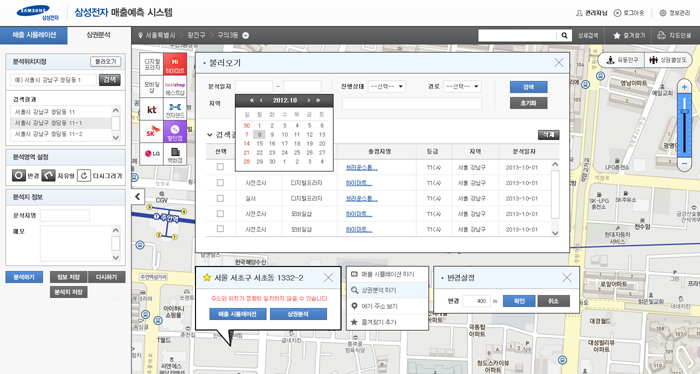700x374 pixels.
Task: Click 취소 in the 반경설정 popup
Action: pos(554,301)
